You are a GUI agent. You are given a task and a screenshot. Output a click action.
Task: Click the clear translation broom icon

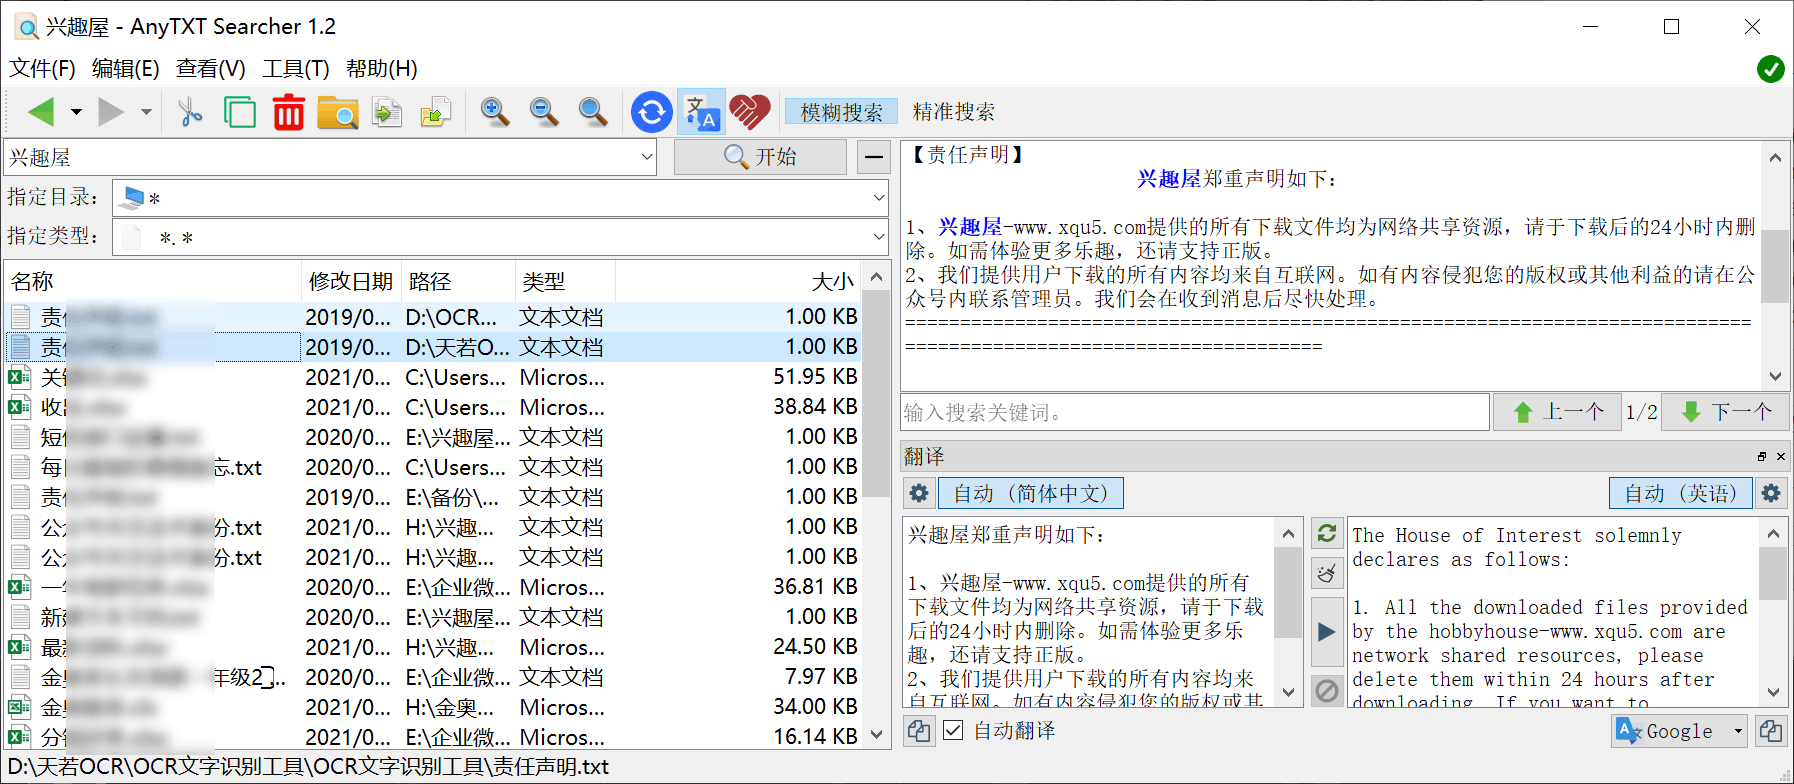click(x=1327, y=573)
